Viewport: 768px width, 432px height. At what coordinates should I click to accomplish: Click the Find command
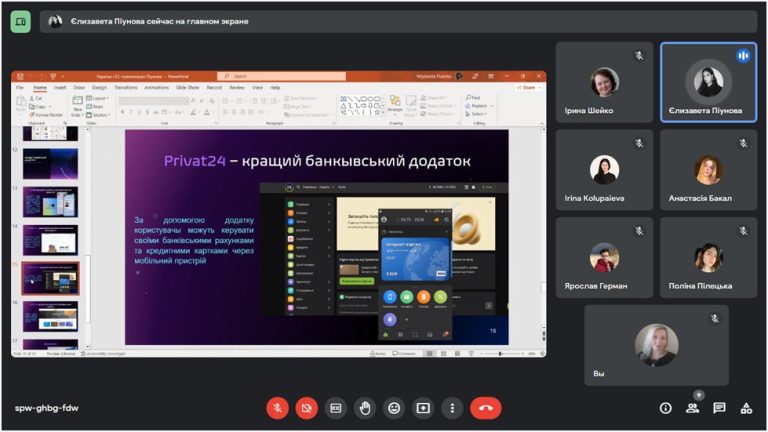(x=474, y=97)
